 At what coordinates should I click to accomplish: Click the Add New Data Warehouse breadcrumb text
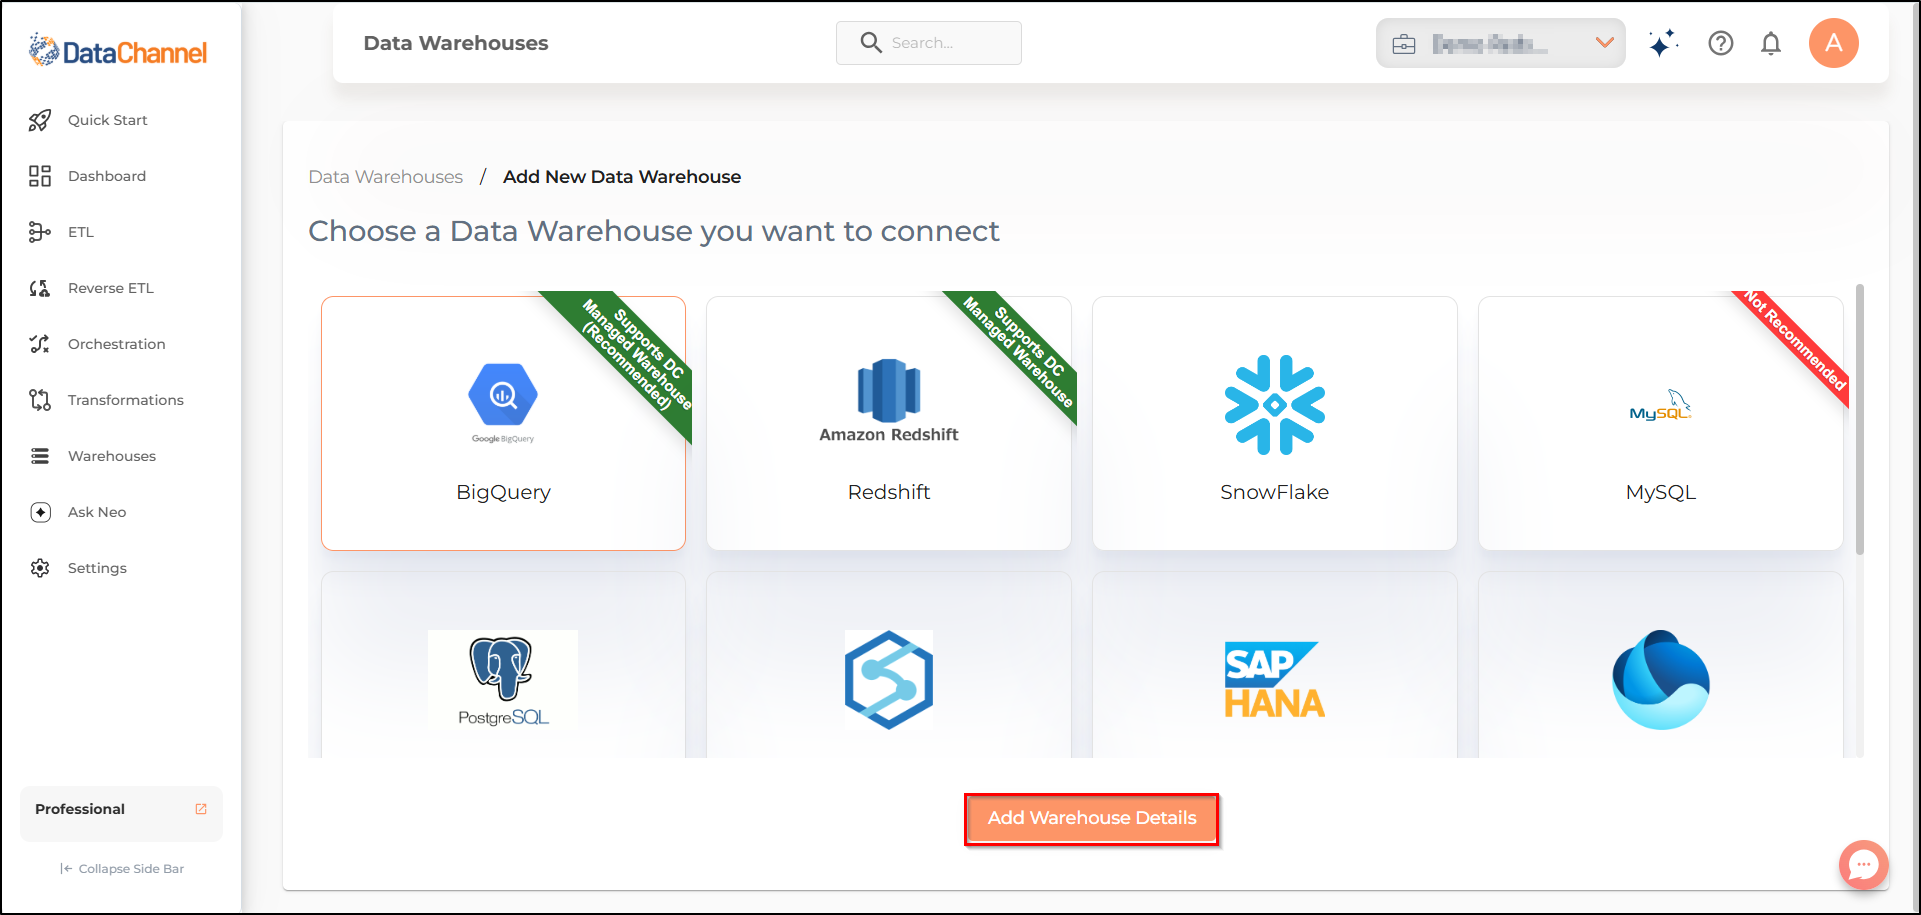(622, 177)
